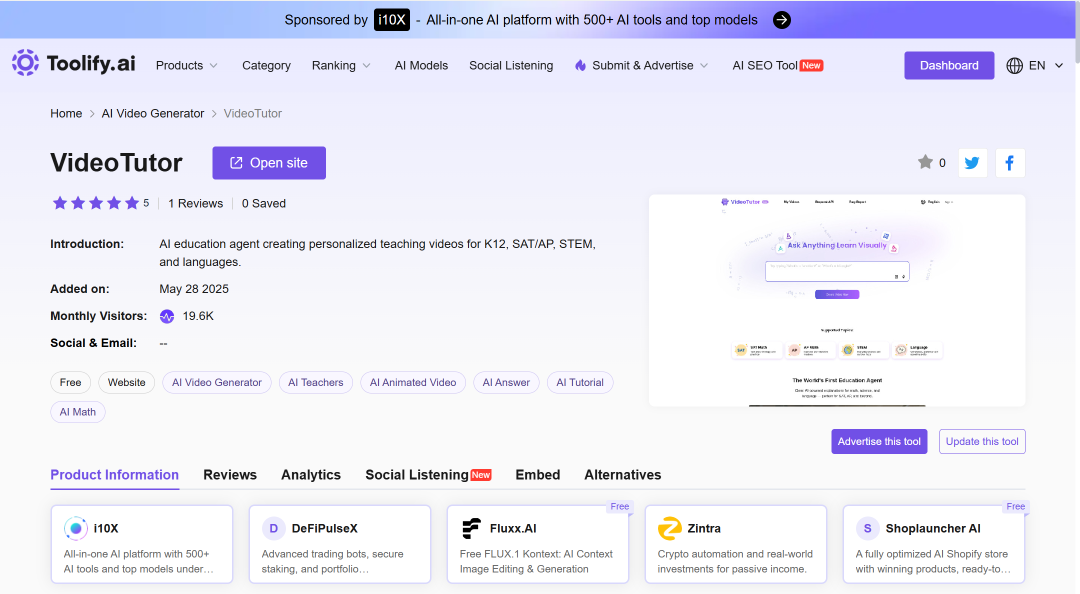Share VideoTutor on Facebook
The width and height of the screenshot is (1080, 594).
1010,163
